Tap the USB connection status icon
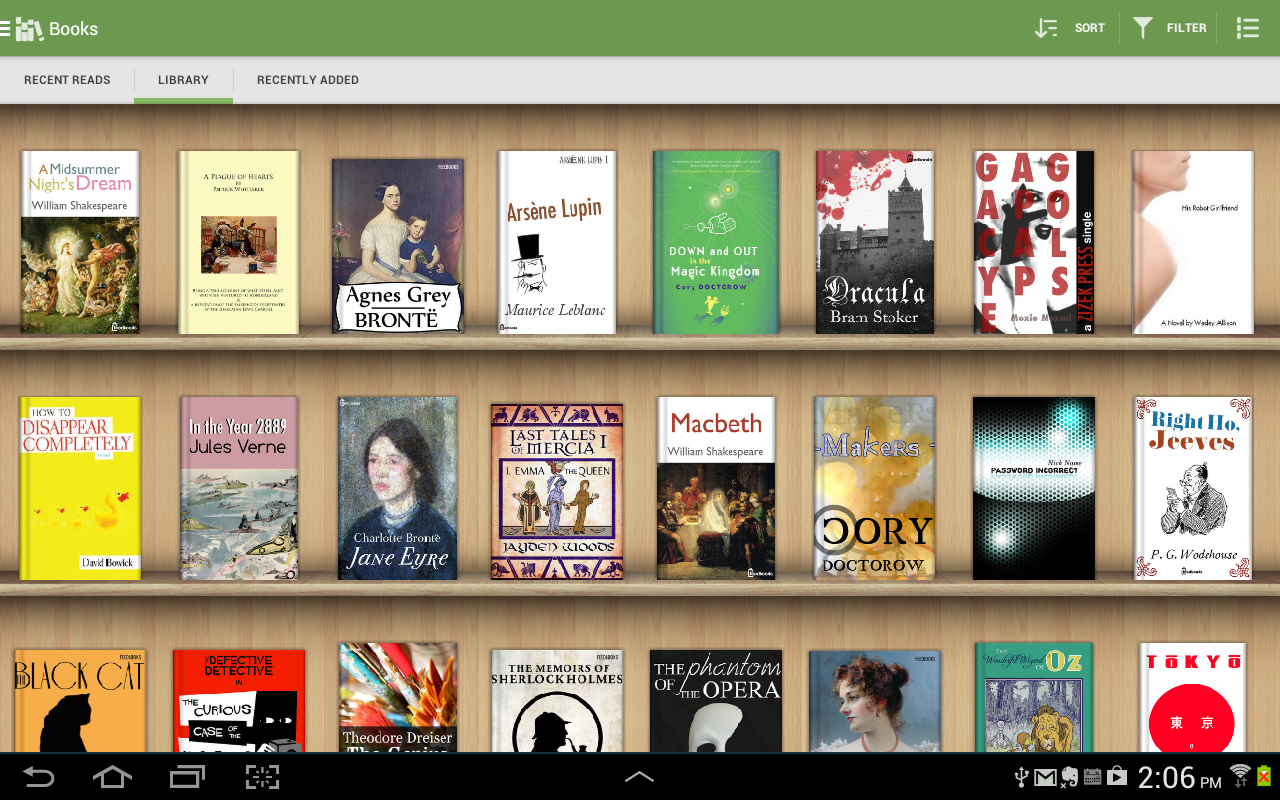Viewport: 1280px width, 800px height. 1021,777
